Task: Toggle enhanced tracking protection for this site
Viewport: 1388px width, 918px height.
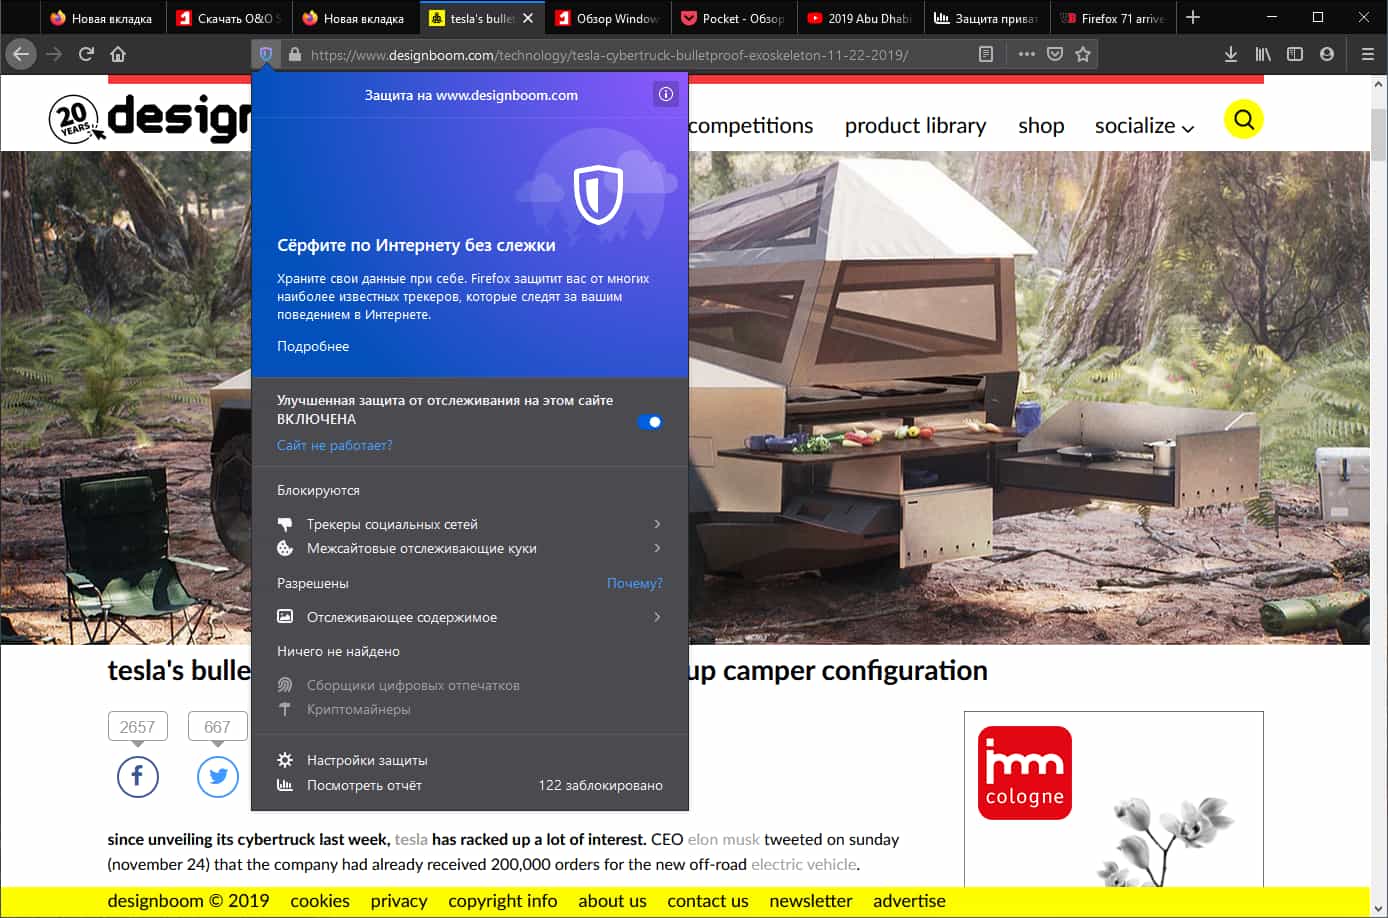Action: point(650,422)
